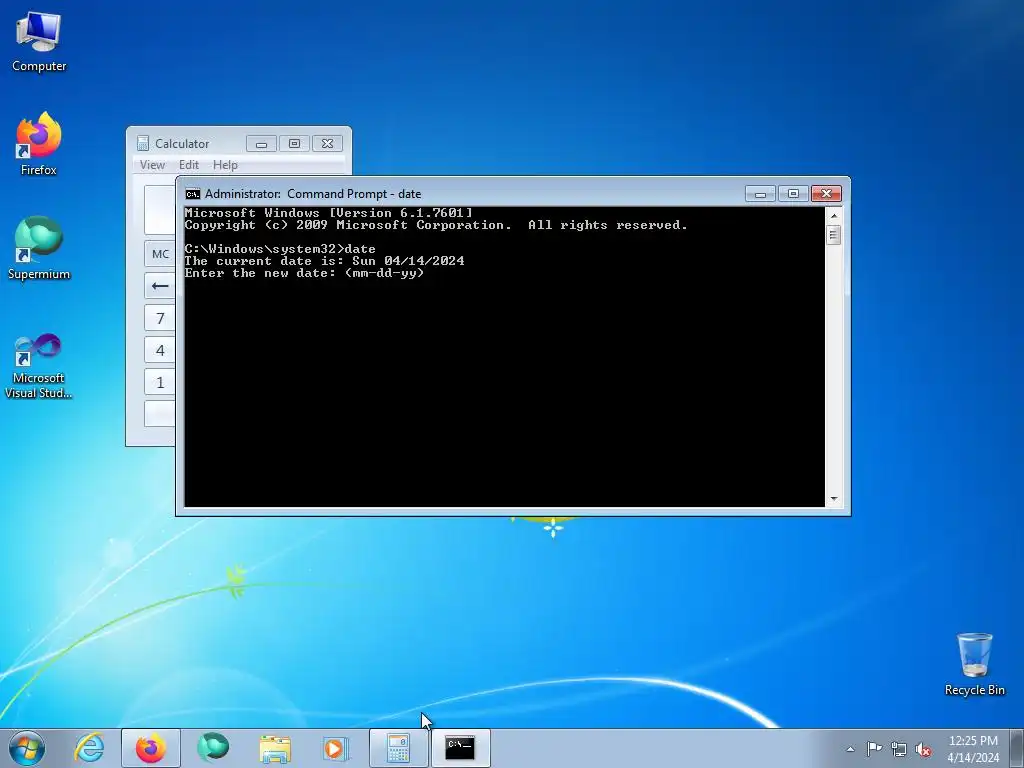Screen dimensions: 1024x768
Task: Click the Calculator title bar icon
Action: click(x=143, y=143)
